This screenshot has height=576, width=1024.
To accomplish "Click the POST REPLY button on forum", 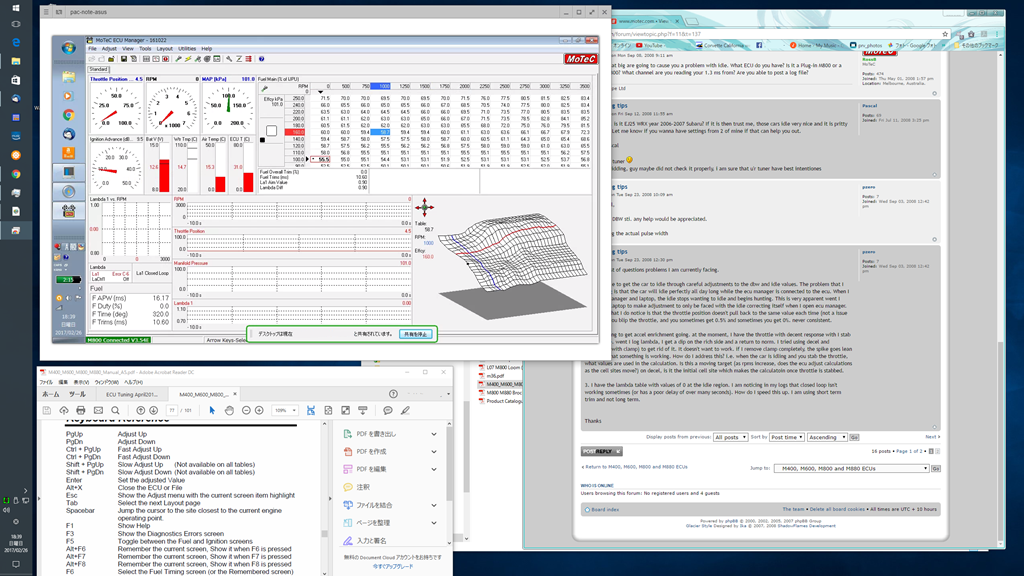I will [601, 451].
